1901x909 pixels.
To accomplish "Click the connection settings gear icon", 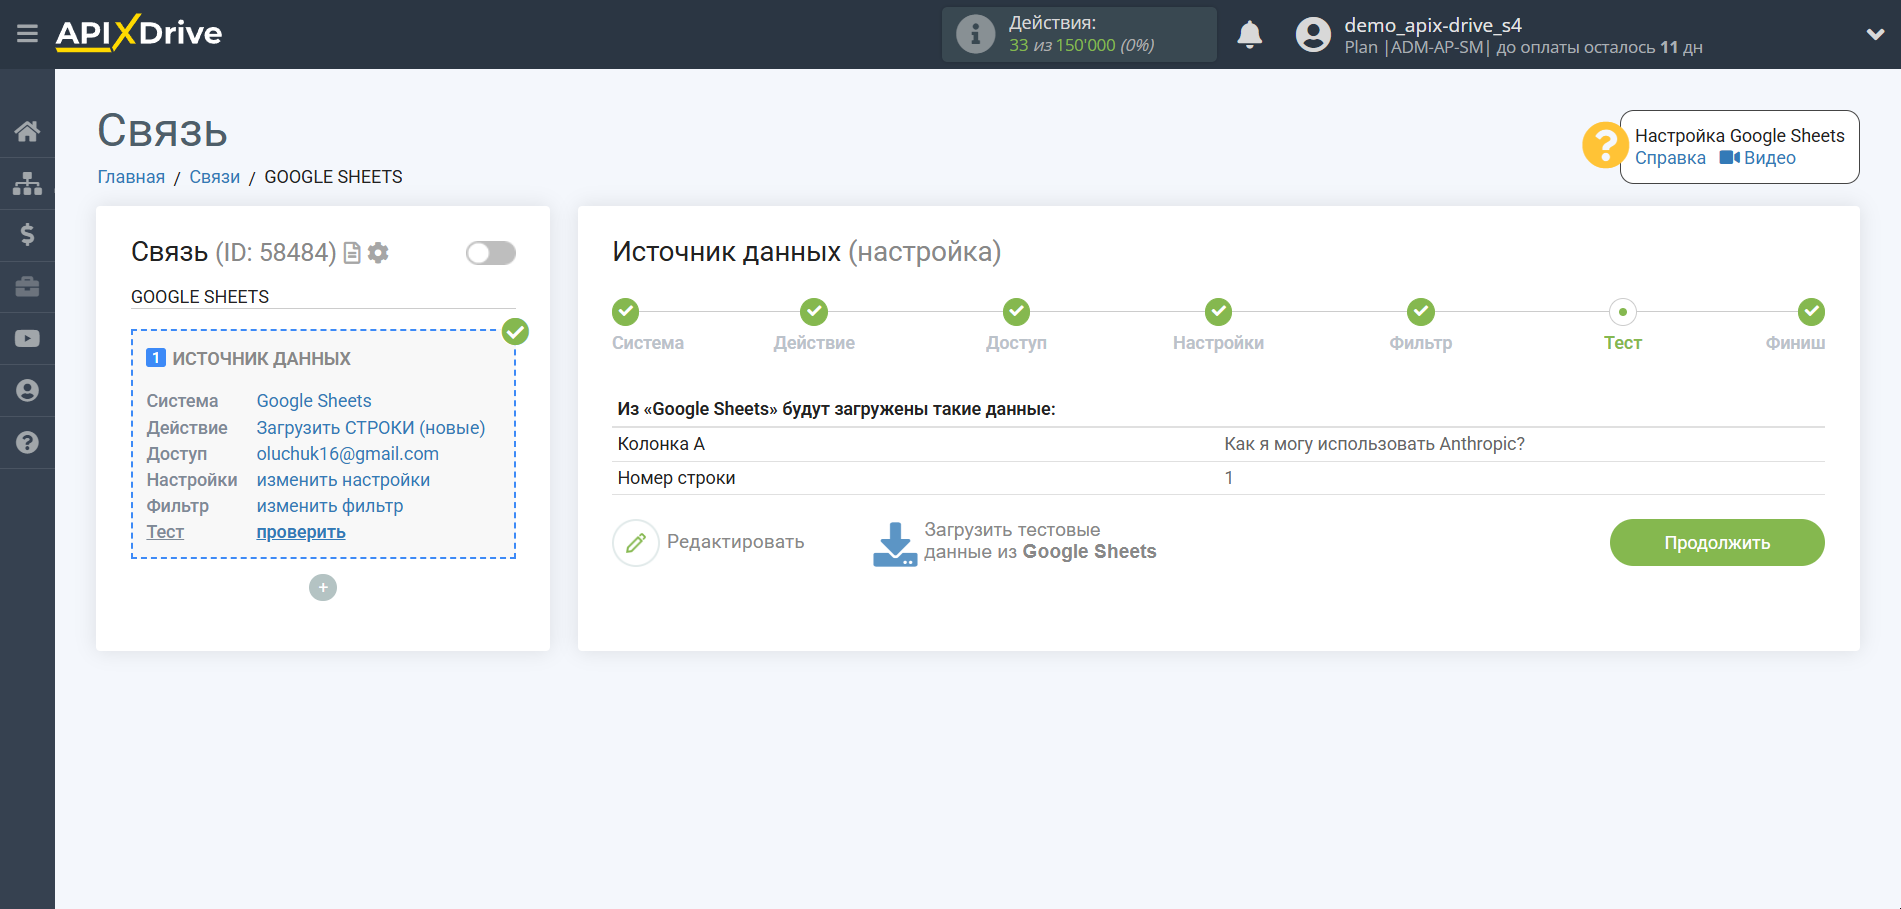I will tap(378, 253).
